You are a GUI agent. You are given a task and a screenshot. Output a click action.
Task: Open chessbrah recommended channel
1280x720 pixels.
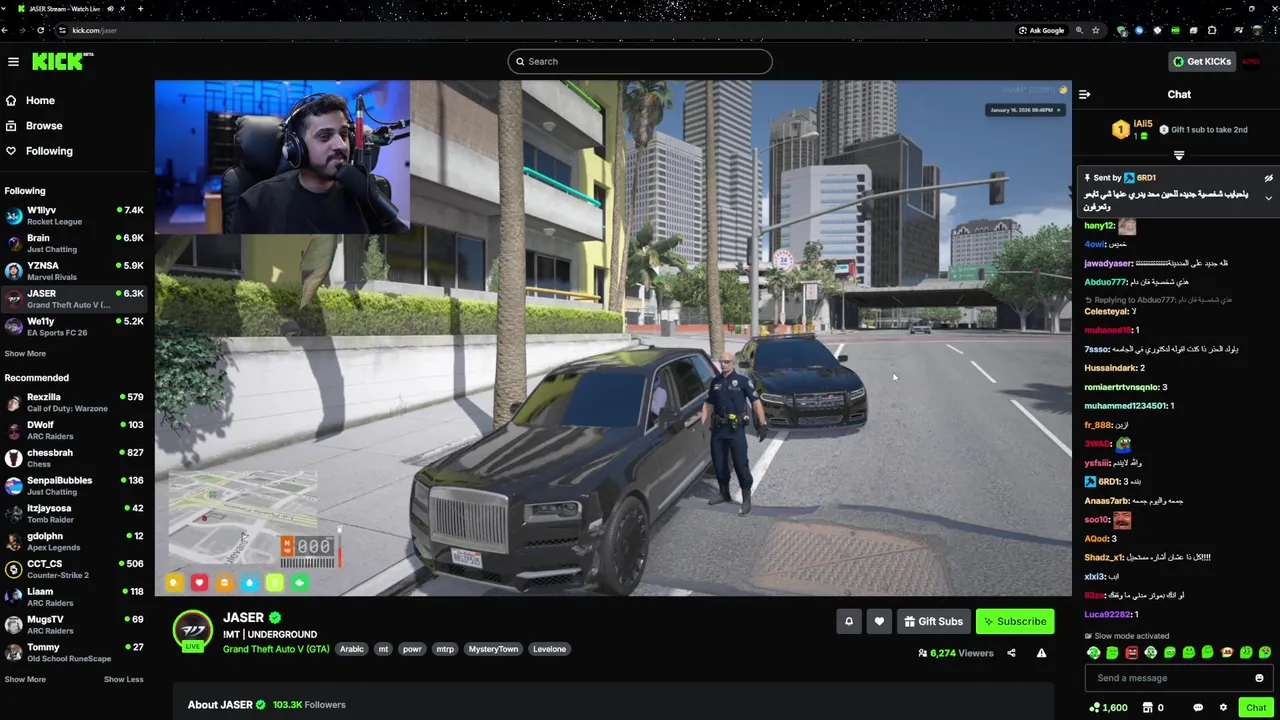click(74, 458)
